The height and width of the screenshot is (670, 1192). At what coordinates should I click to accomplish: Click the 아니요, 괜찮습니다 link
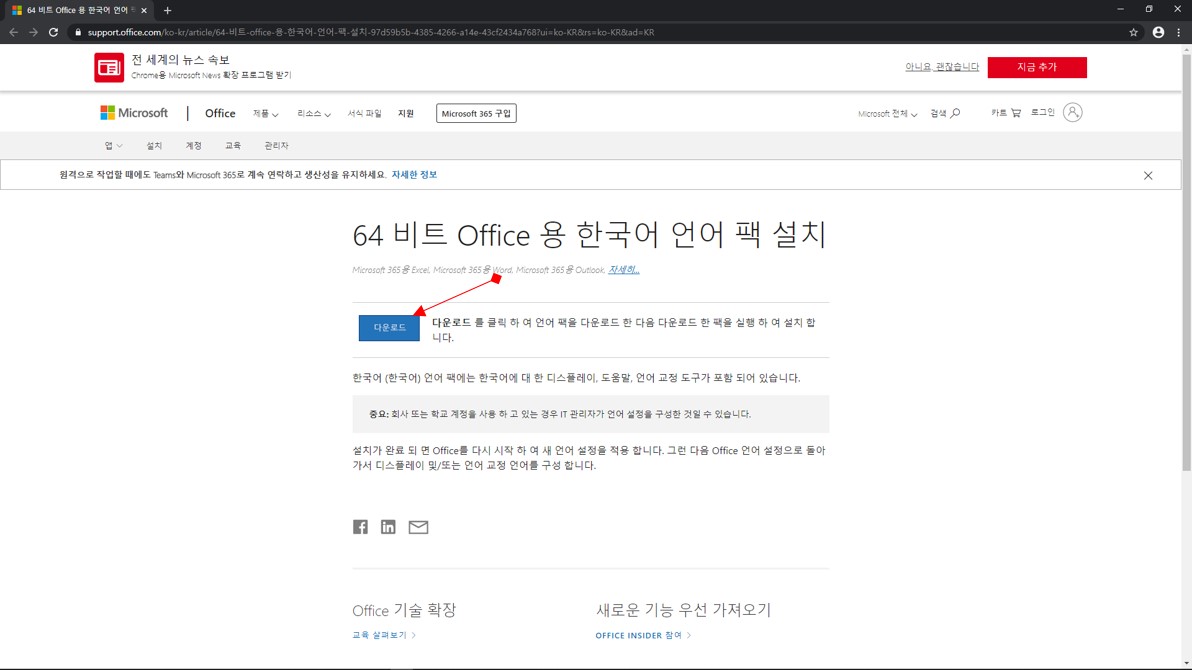pyautogui.click(x=942, y=67)
